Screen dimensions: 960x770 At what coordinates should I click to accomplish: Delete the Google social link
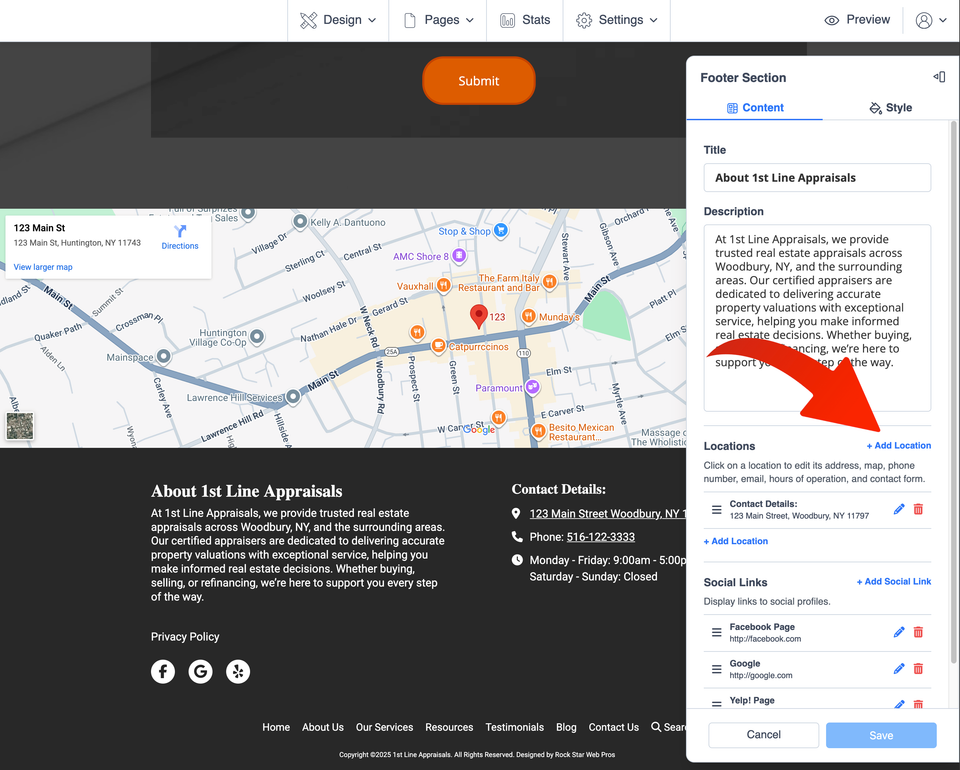click(x=918, y=669)
